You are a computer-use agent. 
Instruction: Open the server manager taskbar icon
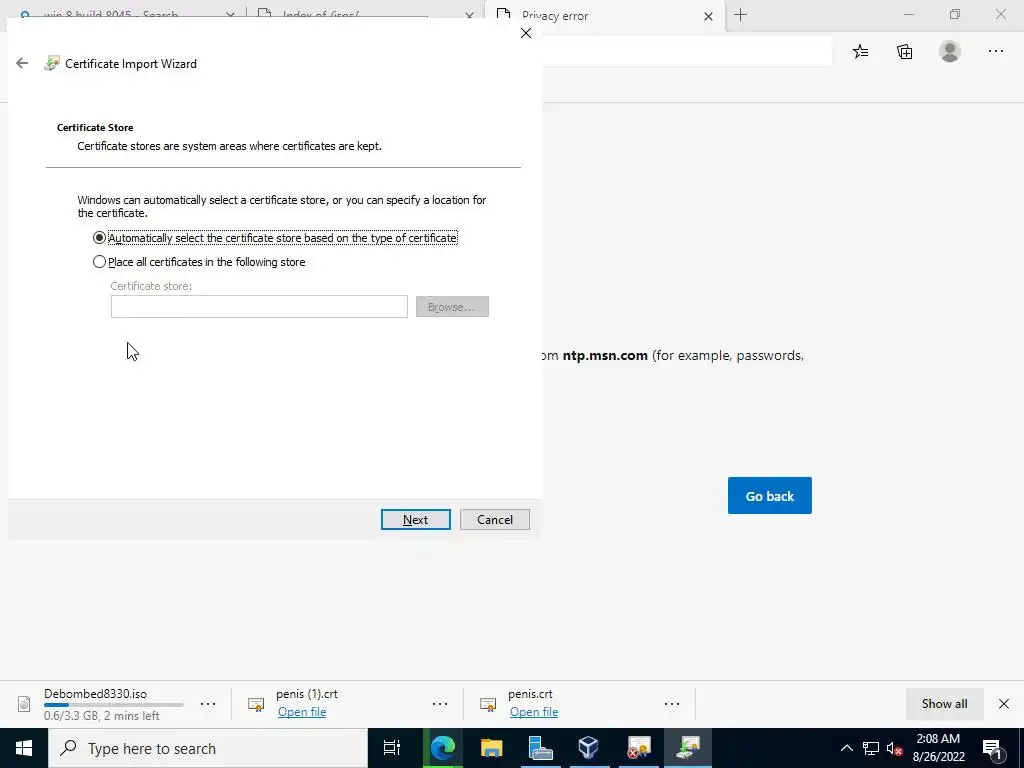pyautogui.click(x=541, y=748)
